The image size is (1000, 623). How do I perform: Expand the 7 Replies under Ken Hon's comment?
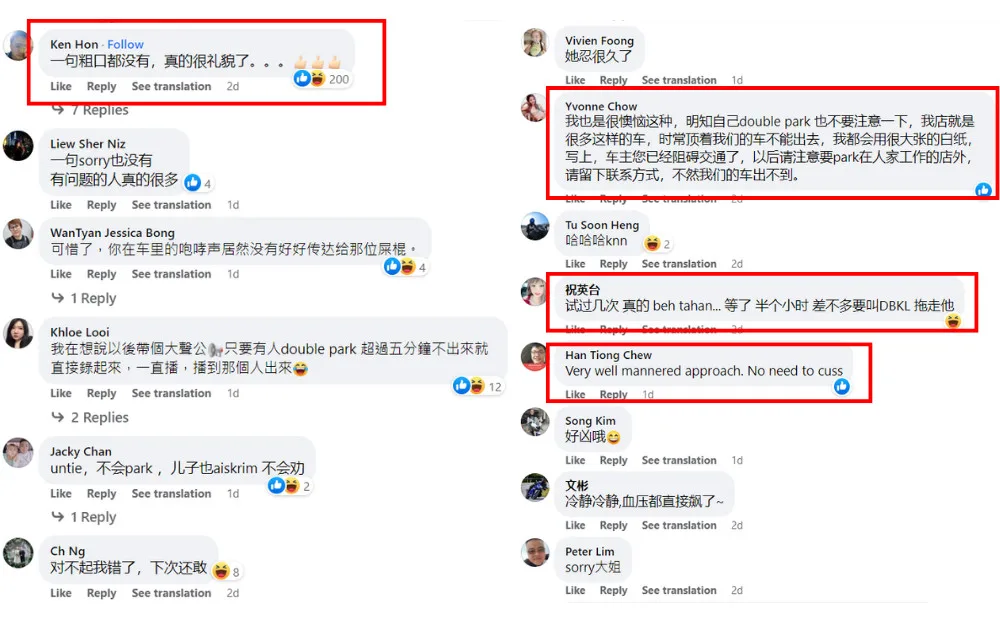click(x=90, y=110)
